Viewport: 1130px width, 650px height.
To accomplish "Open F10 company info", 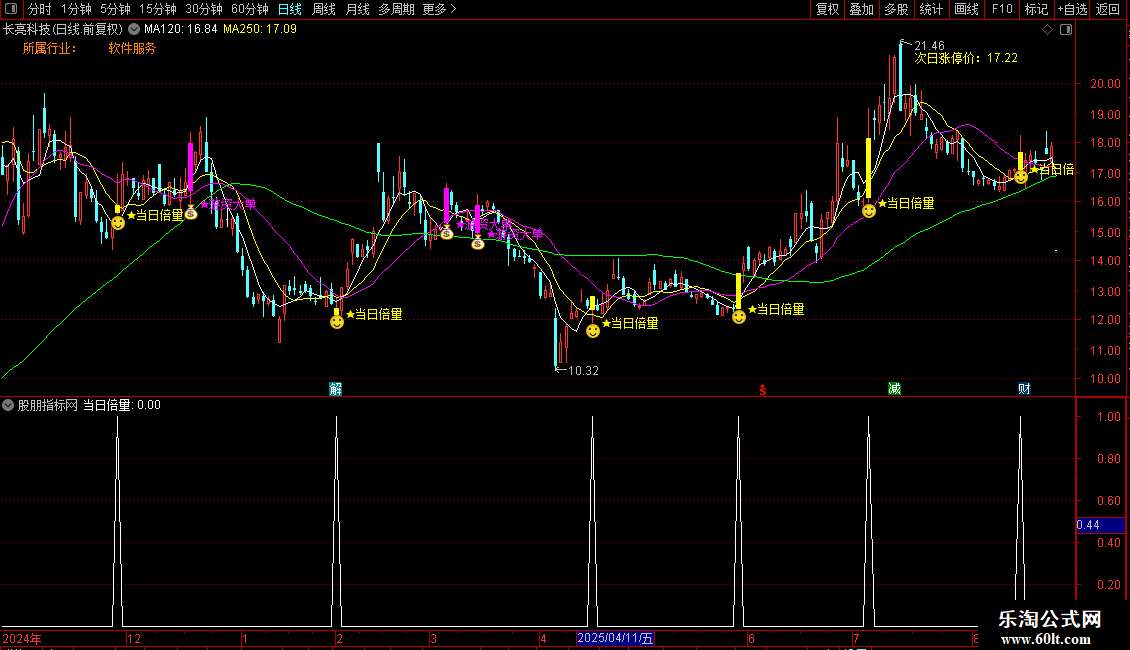I will (1002, 9).
